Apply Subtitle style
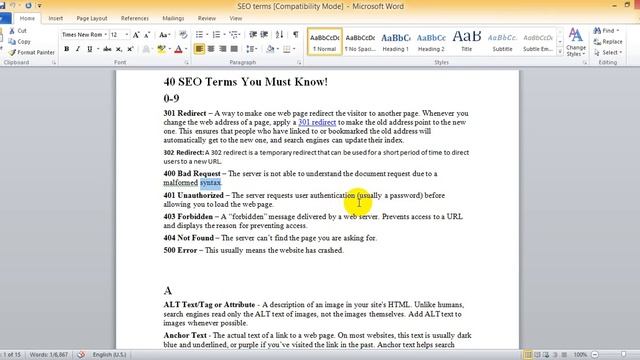 pos(502,41)
